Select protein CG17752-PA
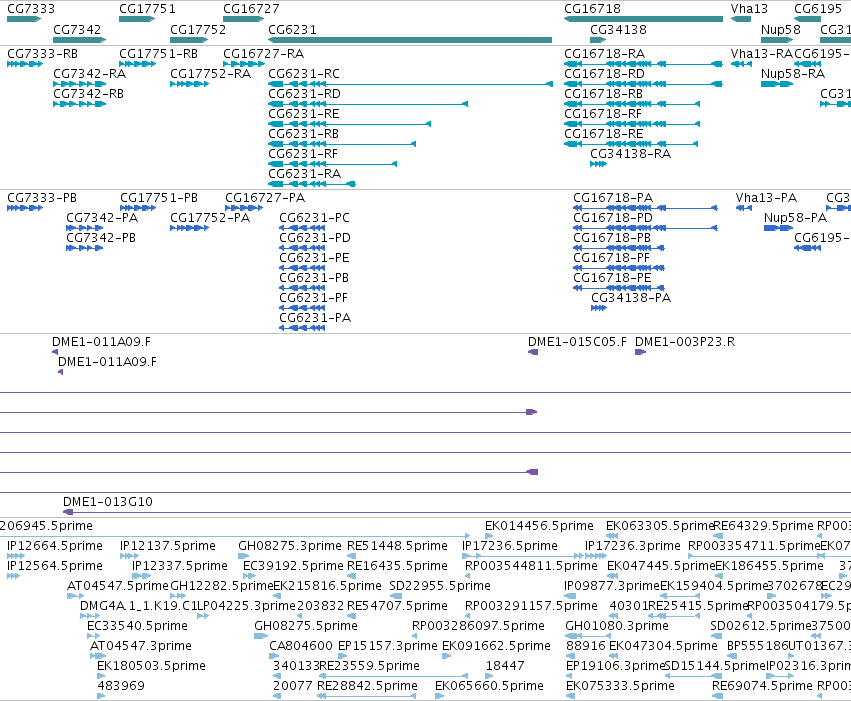This screenshot has width=851, height=701. (210, 218)
